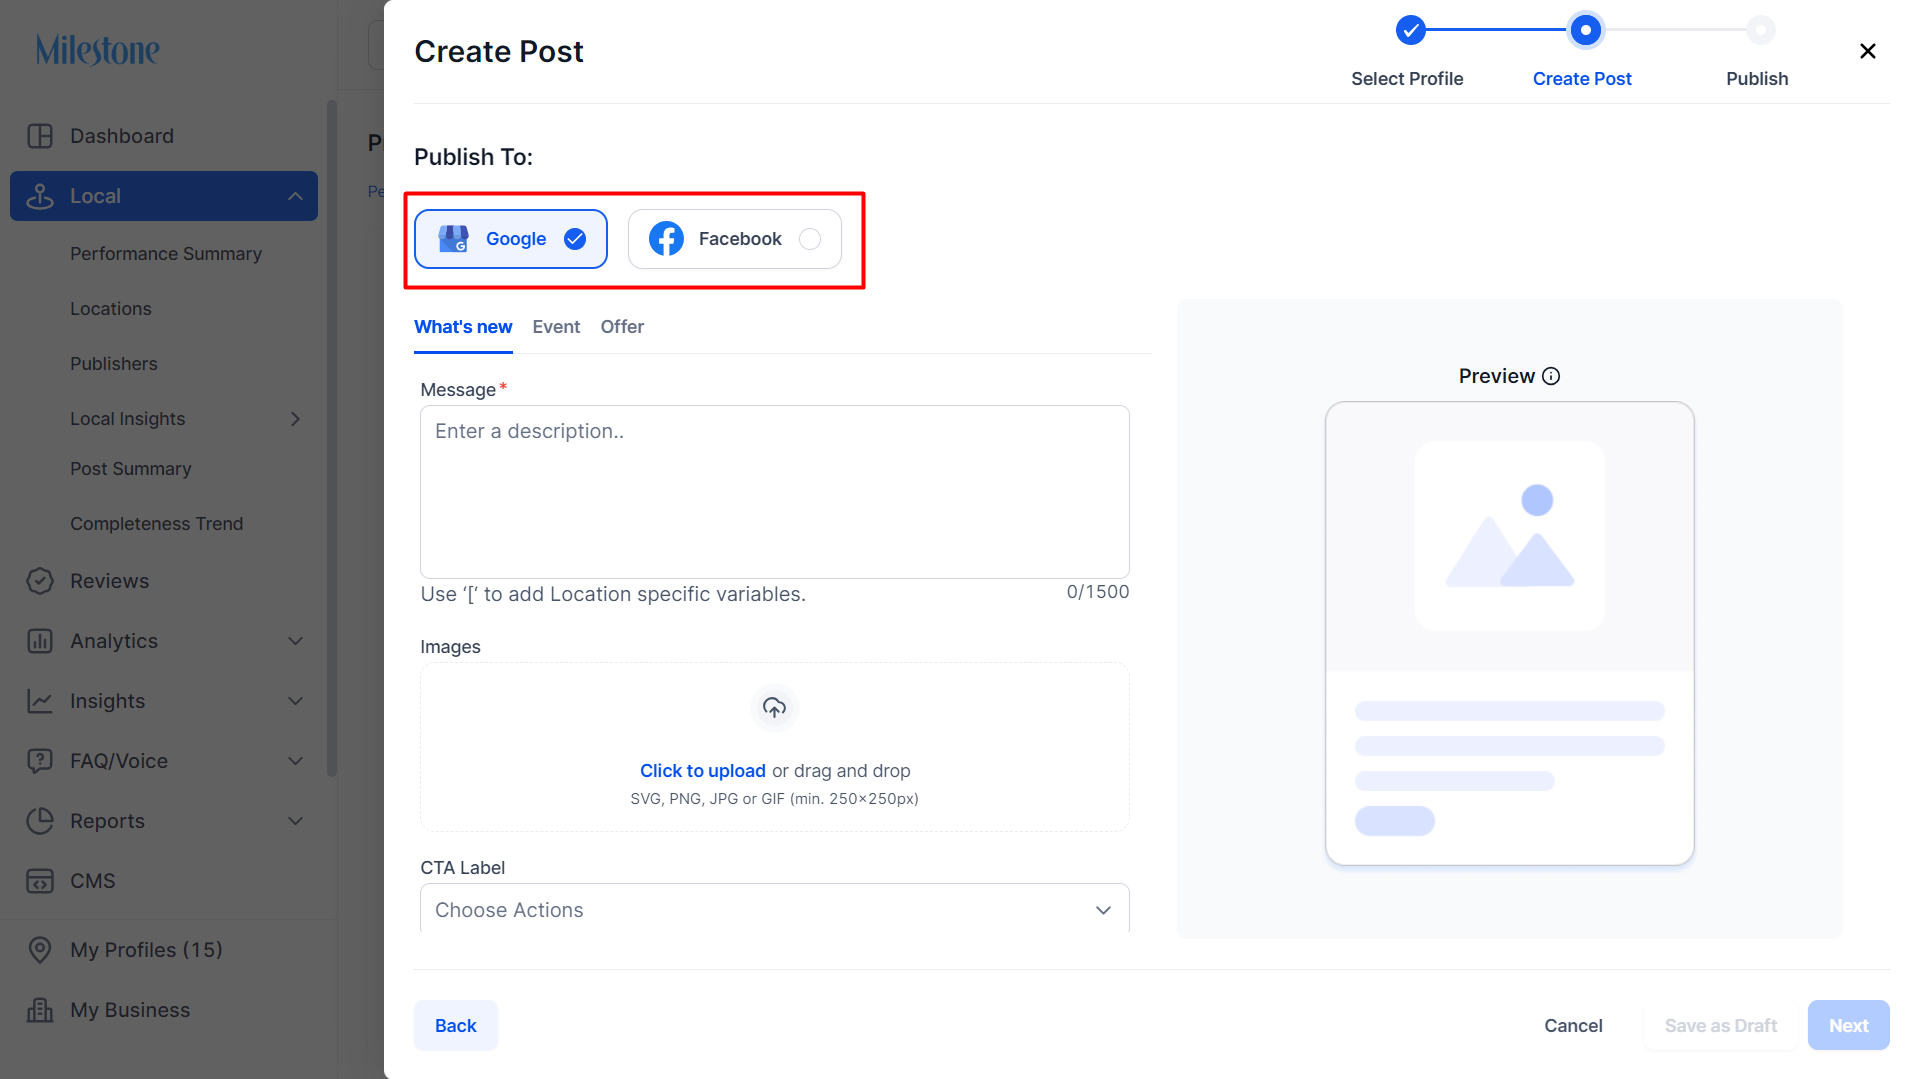Click the Back button

456,1025
